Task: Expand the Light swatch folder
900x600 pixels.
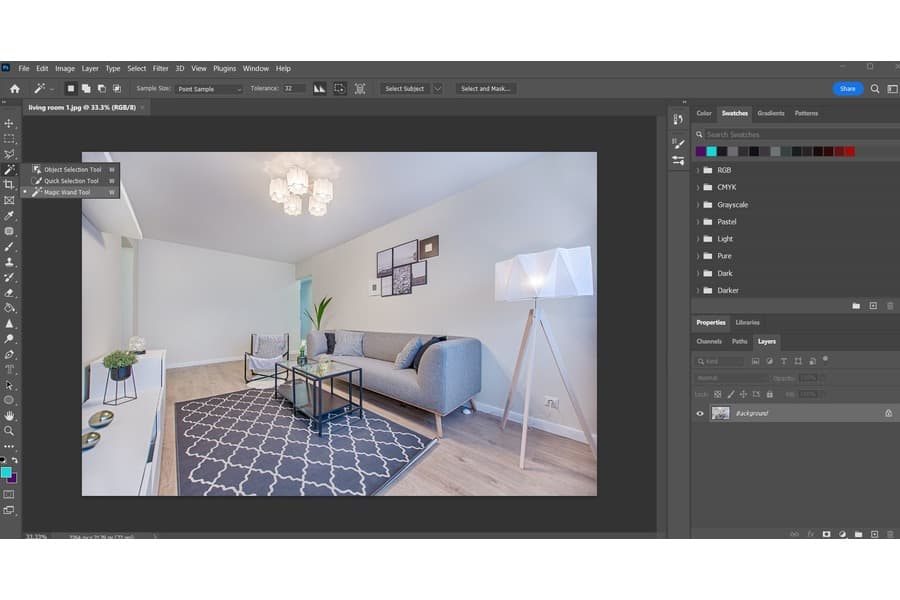Action: [698, 239]
